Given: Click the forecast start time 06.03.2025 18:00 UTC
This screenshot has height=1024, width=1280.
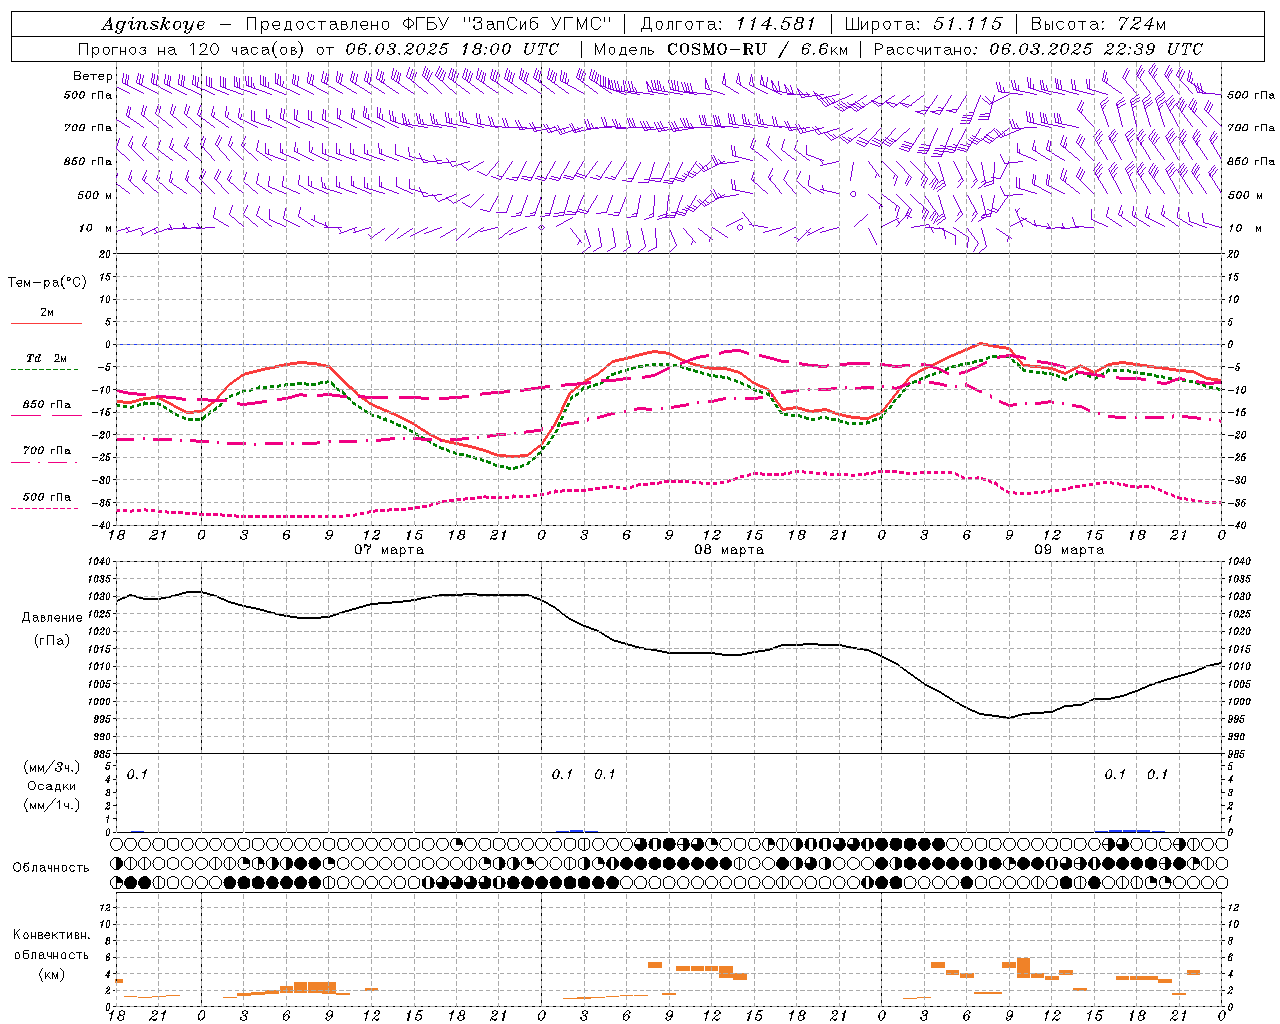Looking at the screenshot, I should (x=452, y=49).
